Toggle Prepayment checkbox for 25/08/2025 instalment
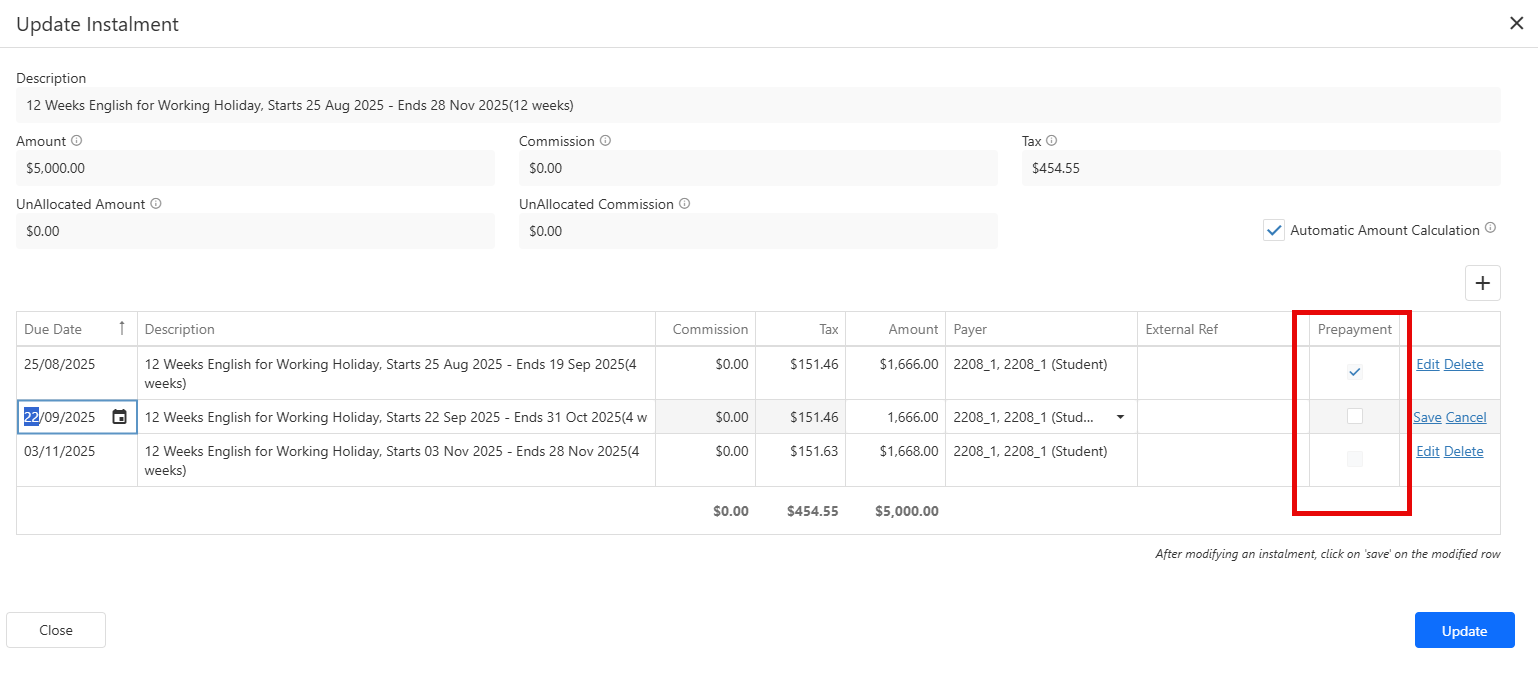This screenshot has height=676, width=1538. pos(1354,372)
